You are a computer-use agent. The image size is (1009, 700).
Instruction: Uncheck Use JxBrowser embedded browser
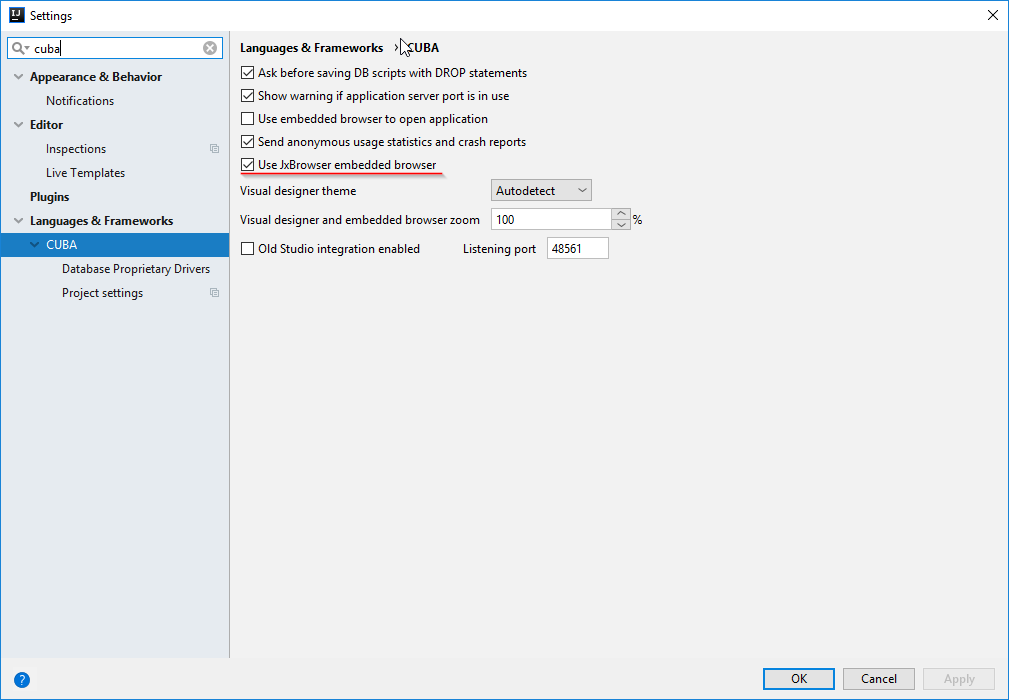[248, 165]
